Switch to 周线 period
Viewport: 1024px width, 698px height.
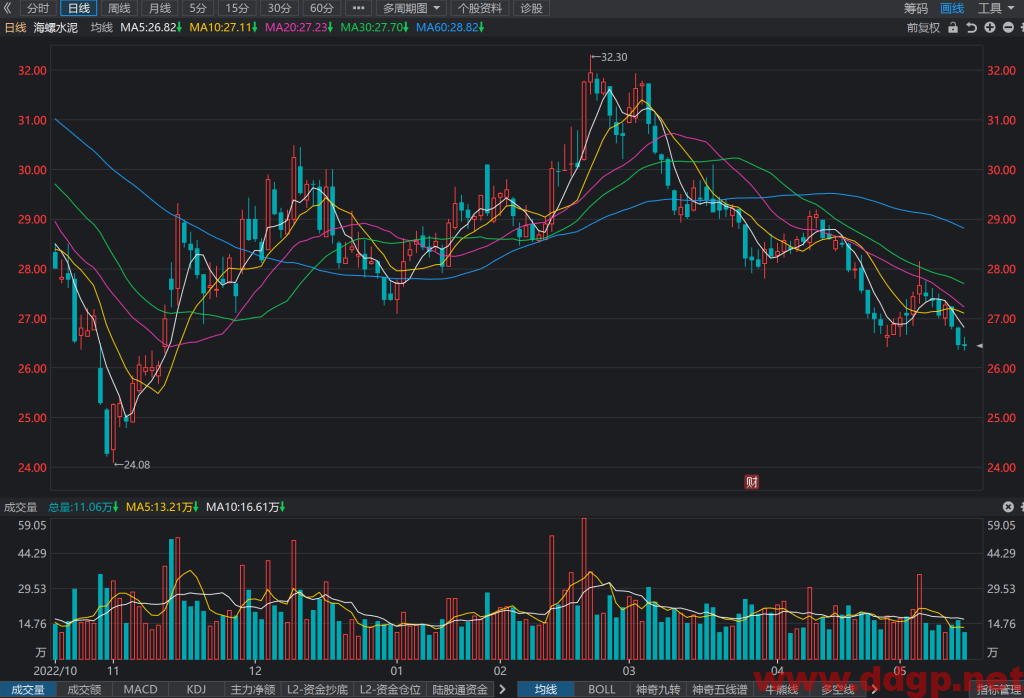[x=119, y=8]
